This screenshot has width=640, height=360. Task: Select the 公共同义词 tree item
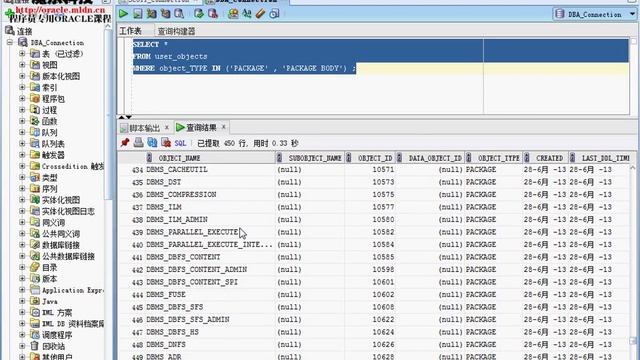[x=61, y=234]
